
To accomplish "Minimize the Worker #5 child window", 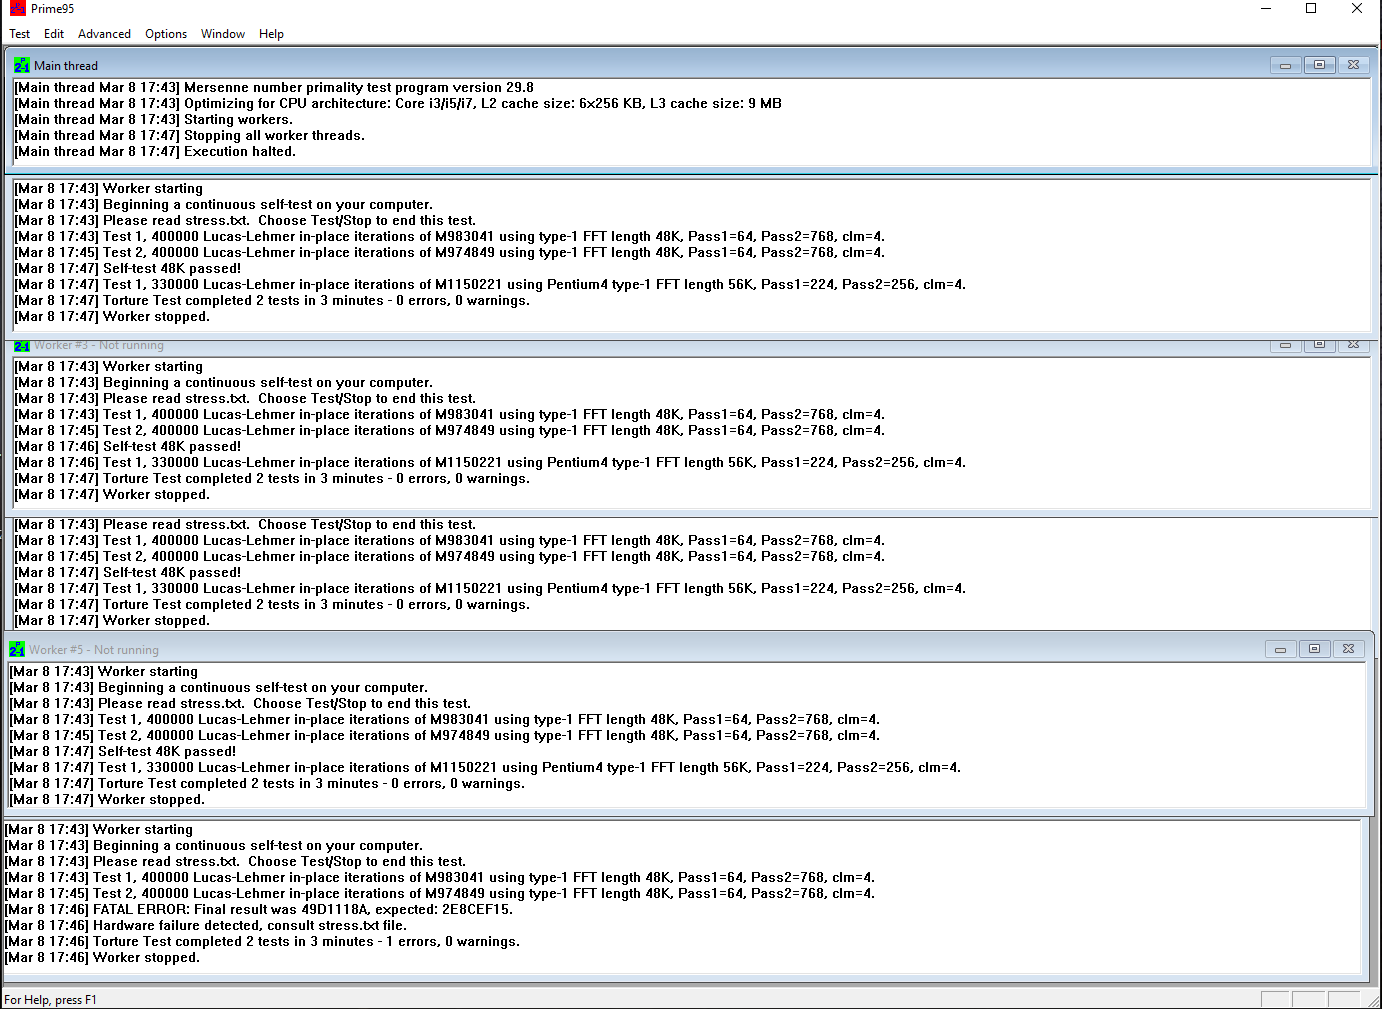I will click(x=1280, y=649).
